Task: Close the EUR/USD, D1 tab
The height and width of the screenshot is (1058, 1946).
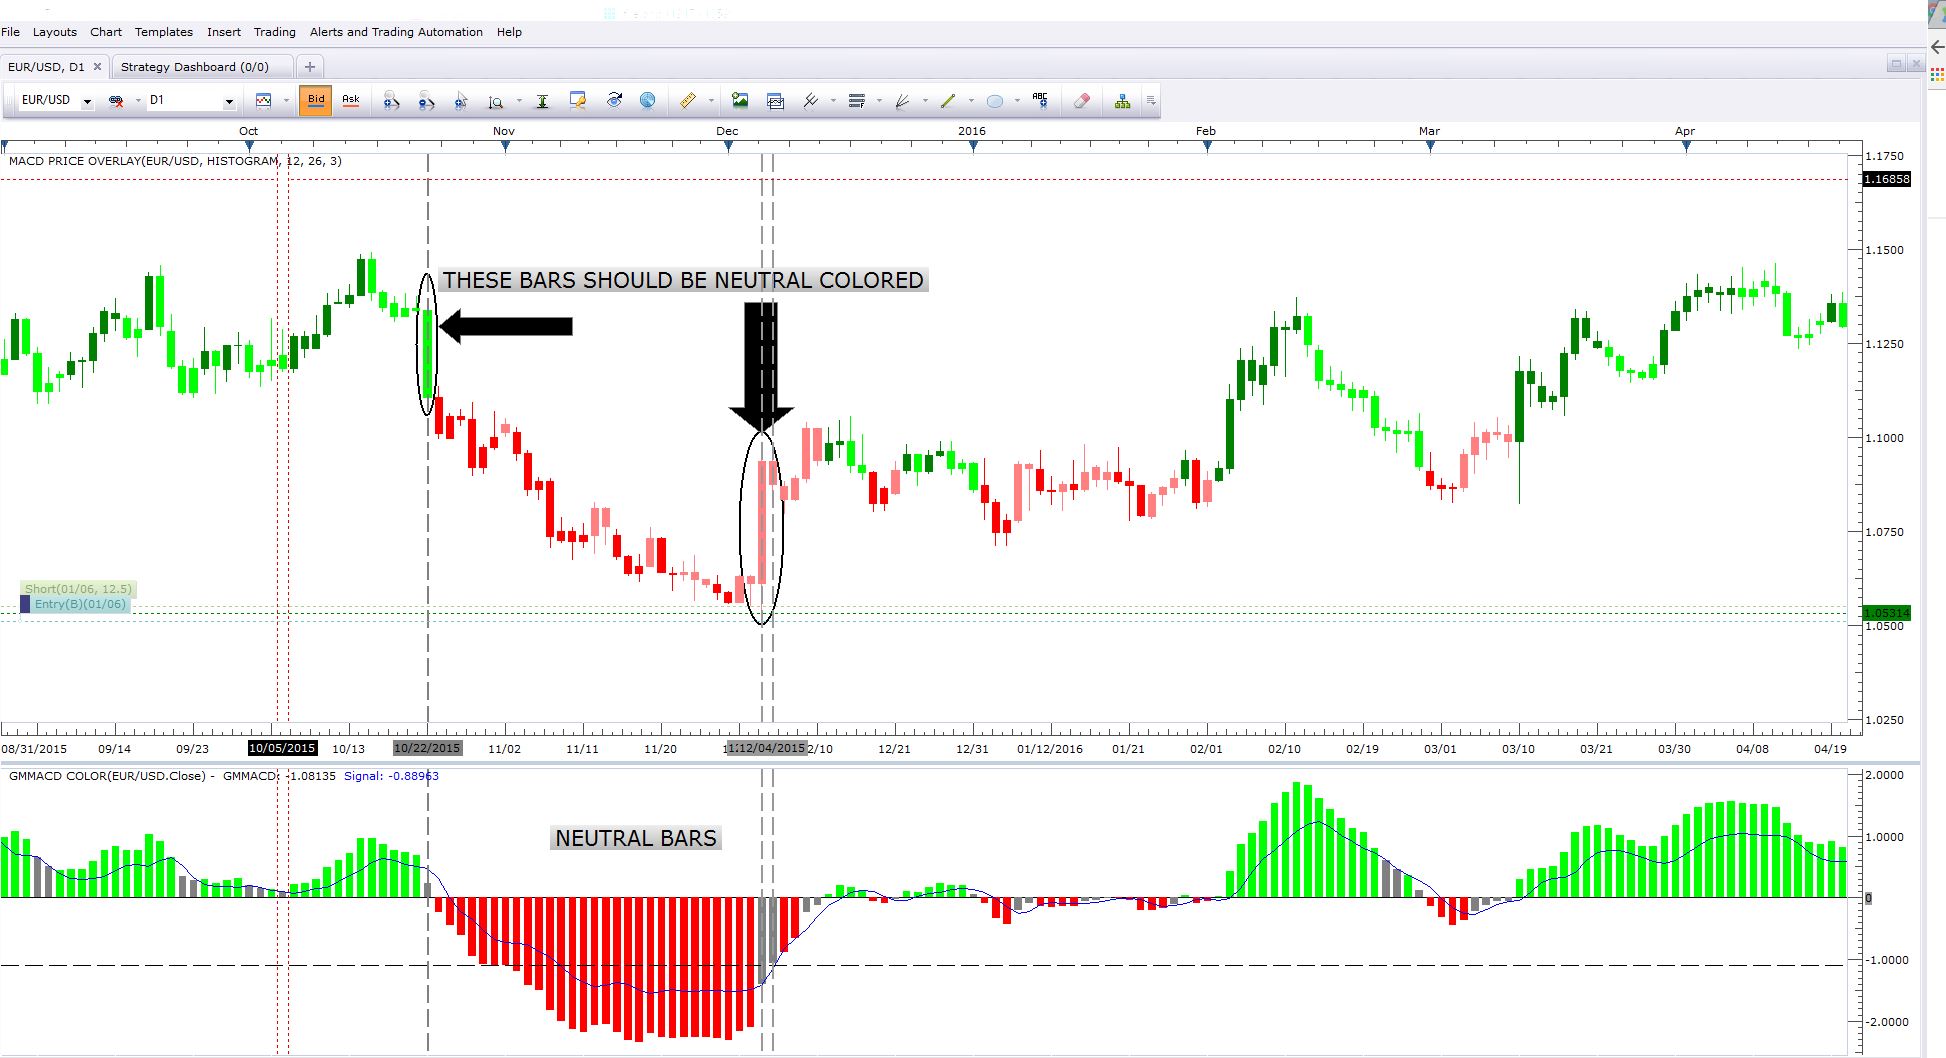Action: (x=97, y=67)
